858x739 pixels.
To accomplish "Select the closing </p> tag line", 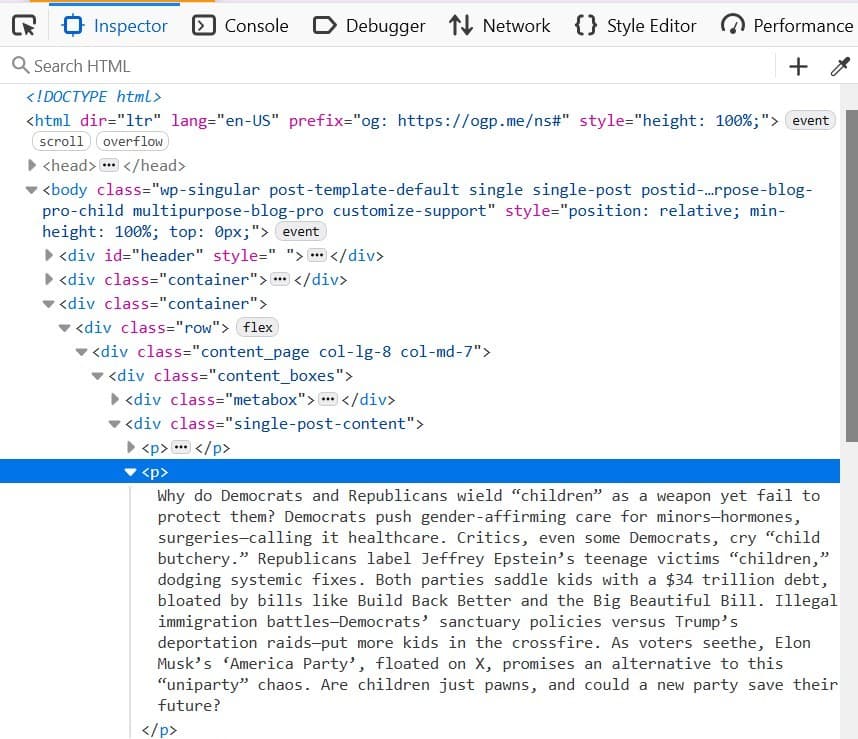I will [159, 730].
